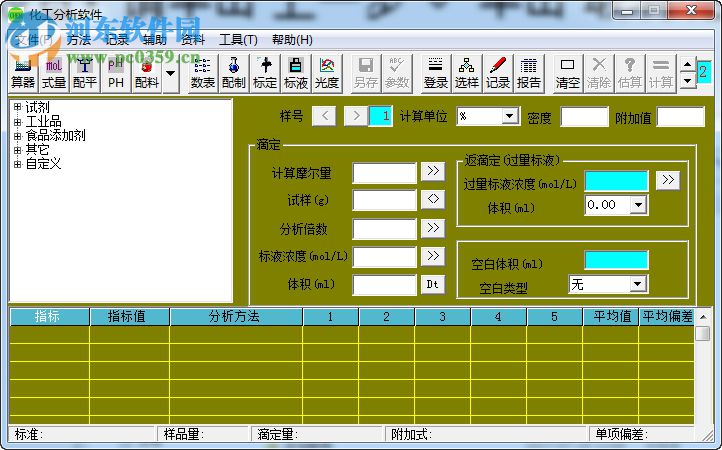Open the 配制 solution preparation tool
Screen dimensions: 722x450
point(234,73)
